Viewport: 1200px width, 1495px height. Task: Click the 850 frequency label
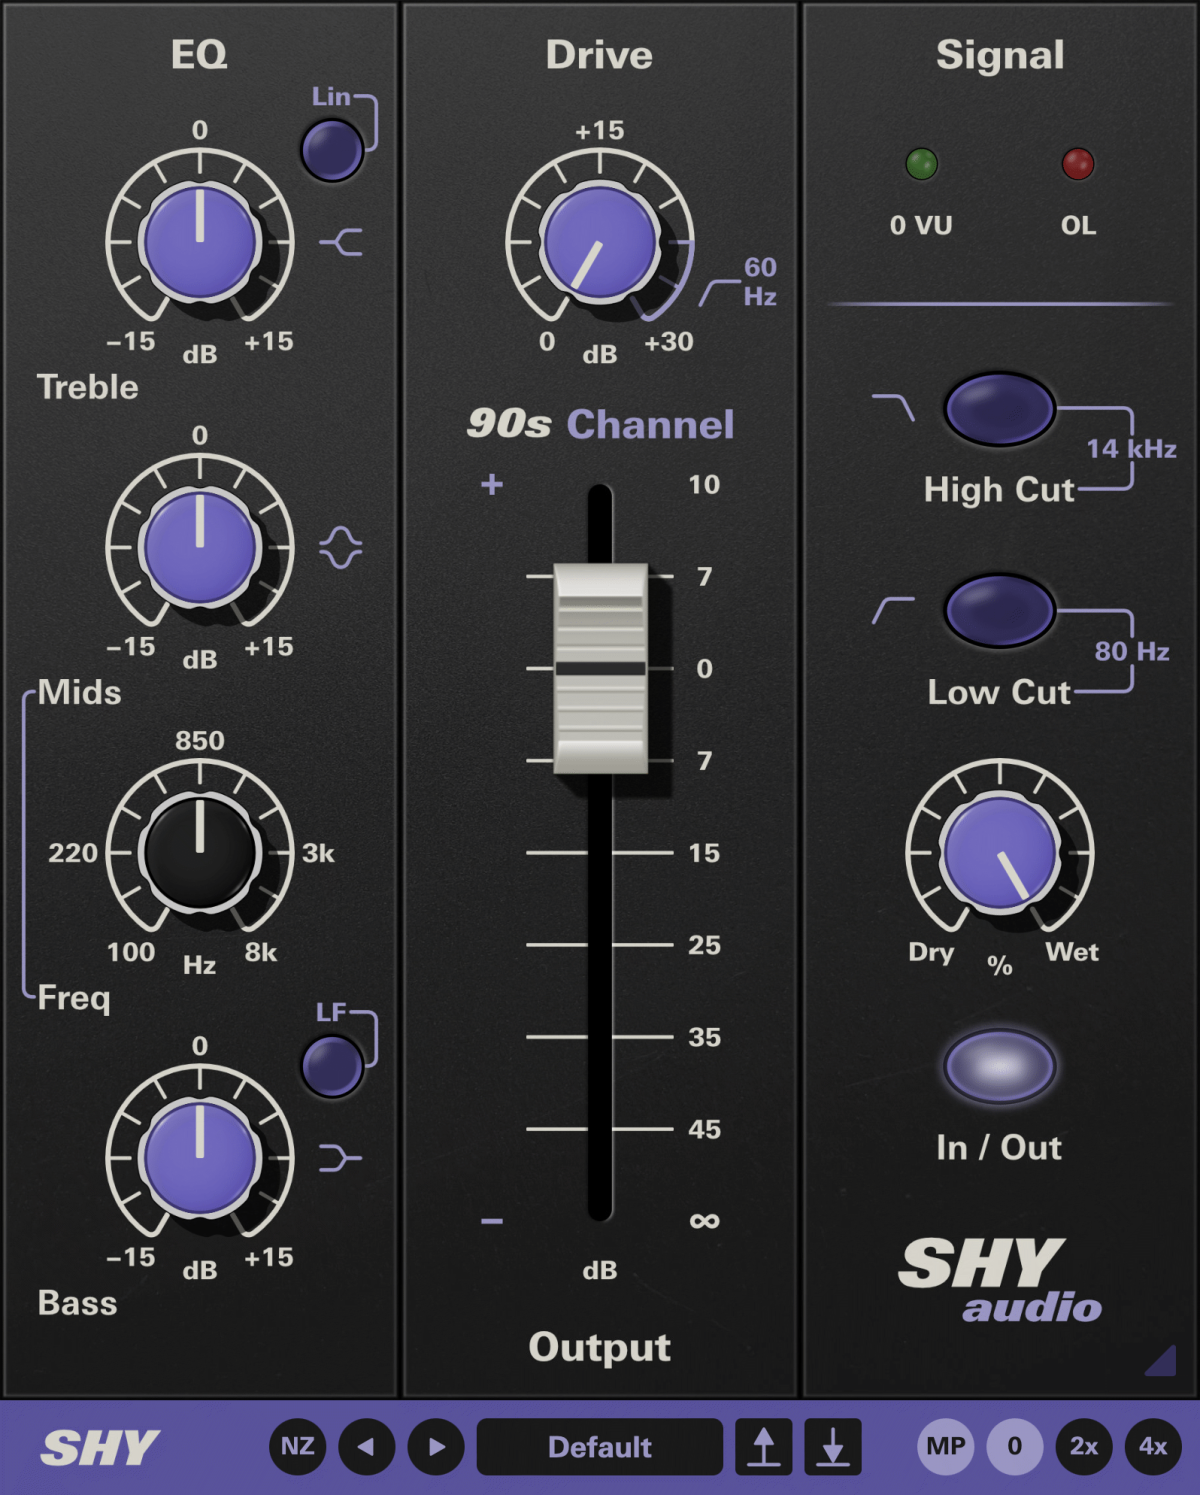(200, 741)
